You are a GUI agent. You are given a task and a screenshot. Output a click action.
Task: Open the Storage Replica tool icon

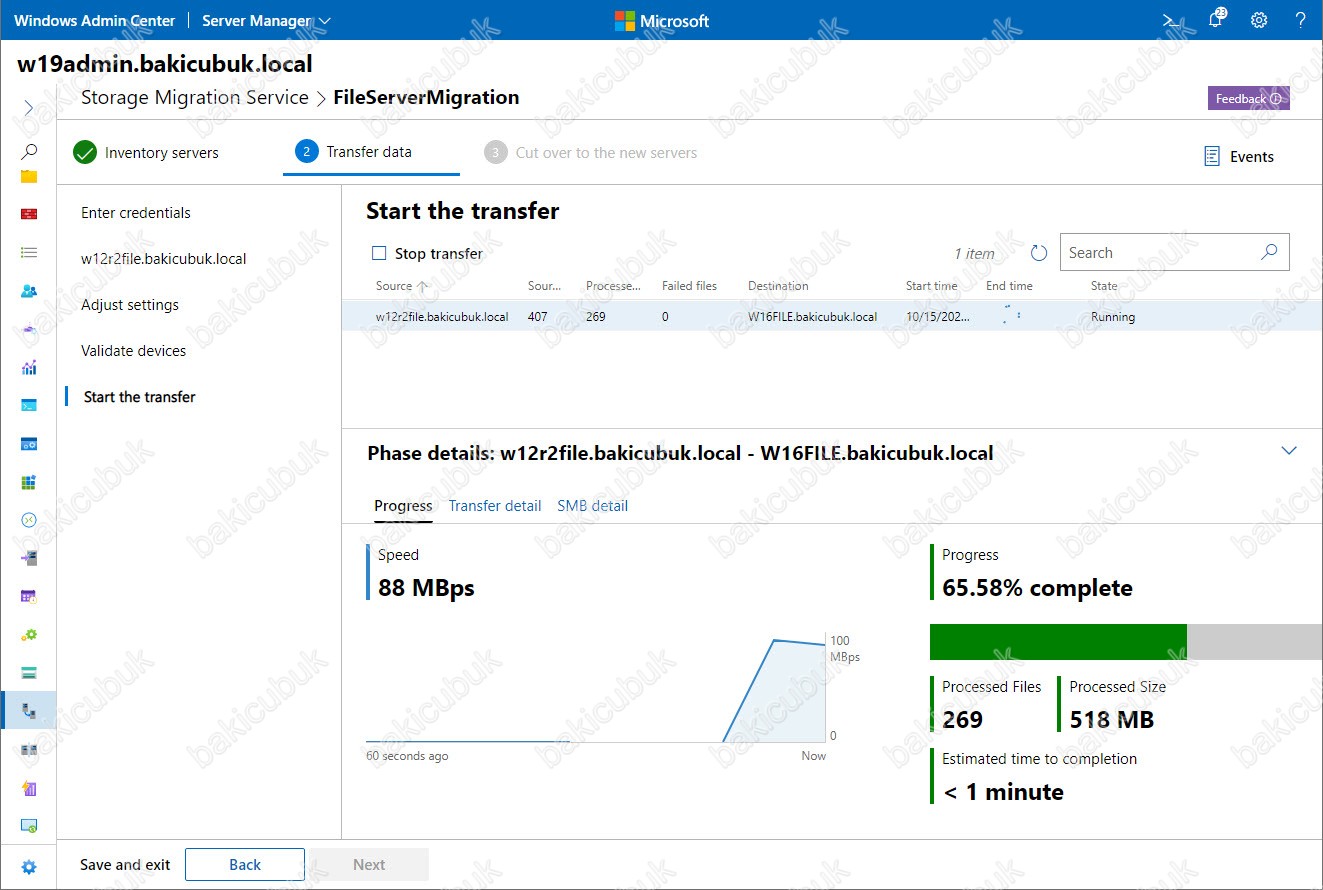click(x=29, y=749)
